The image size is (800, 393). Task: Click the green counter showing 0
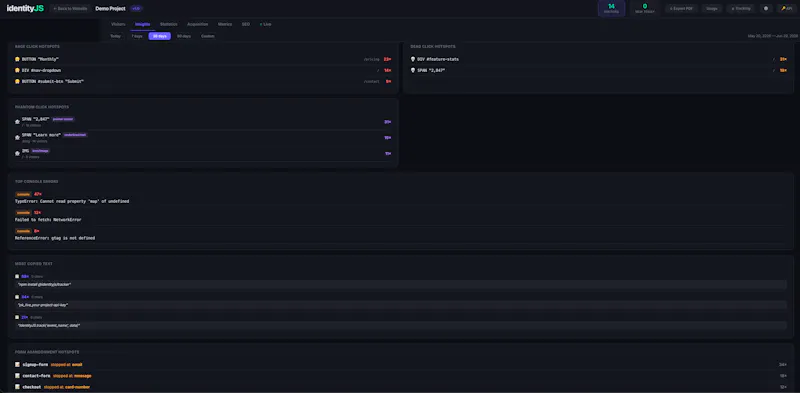[x=644, y=8]
